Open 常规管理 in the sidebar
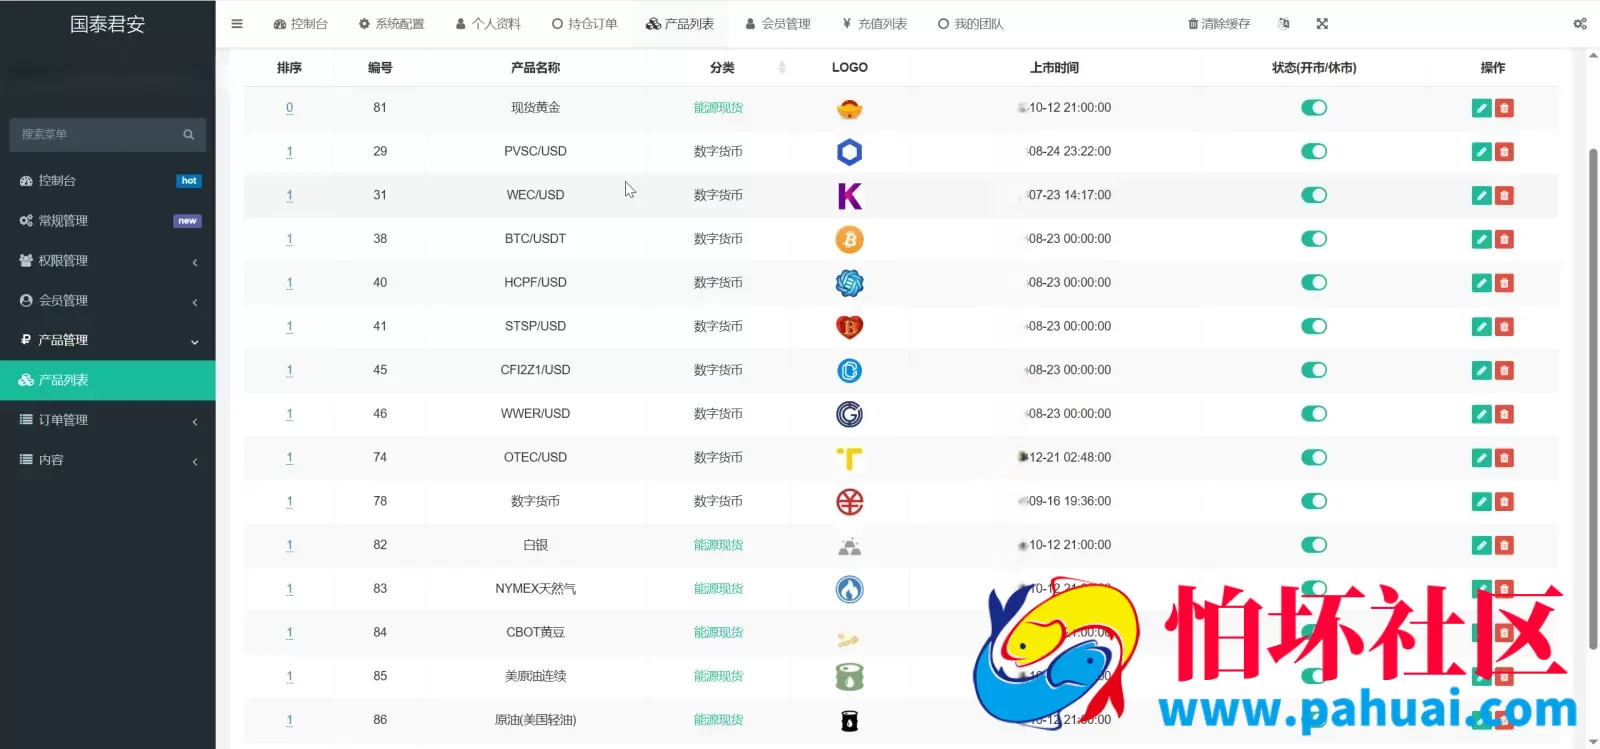The height and width of the screenshot is (749, 1600). pos(107,221)
